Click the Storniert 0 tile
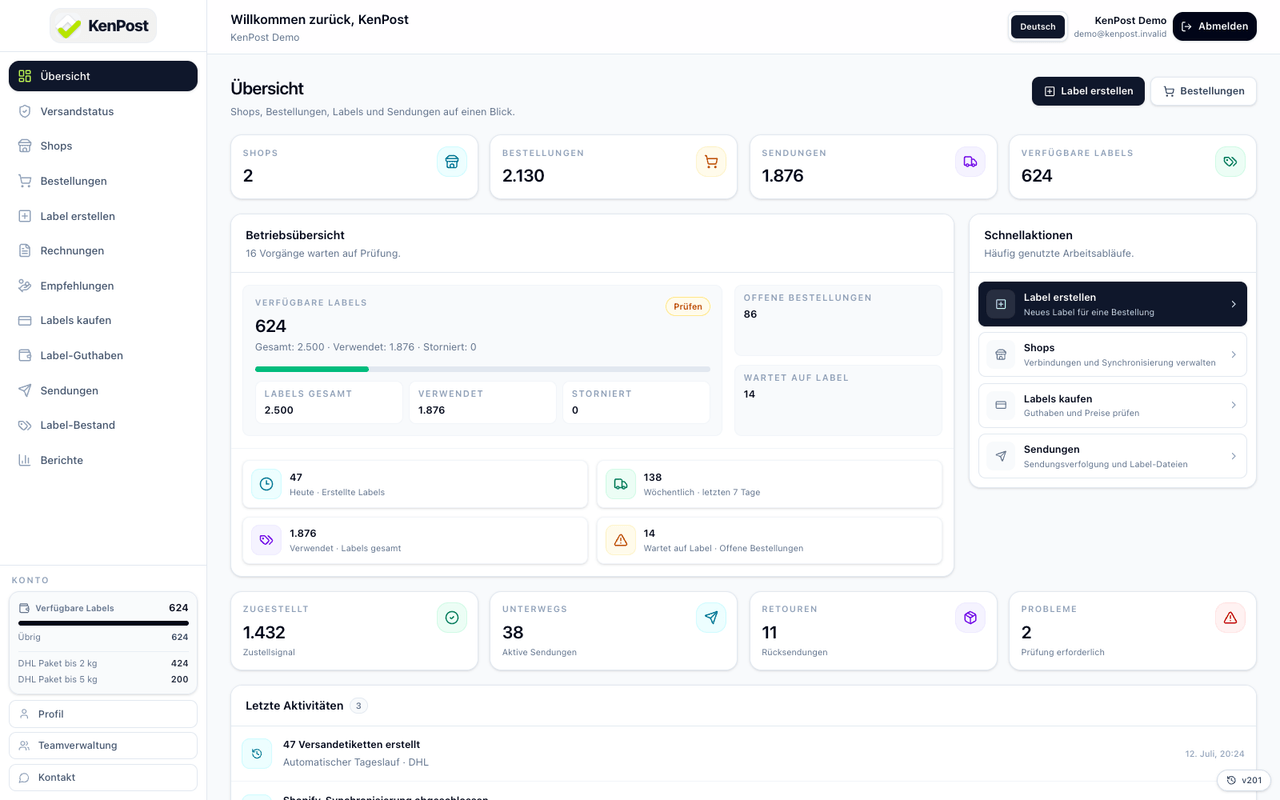Viewport: 1280px width, 800px height. (636, 402)
